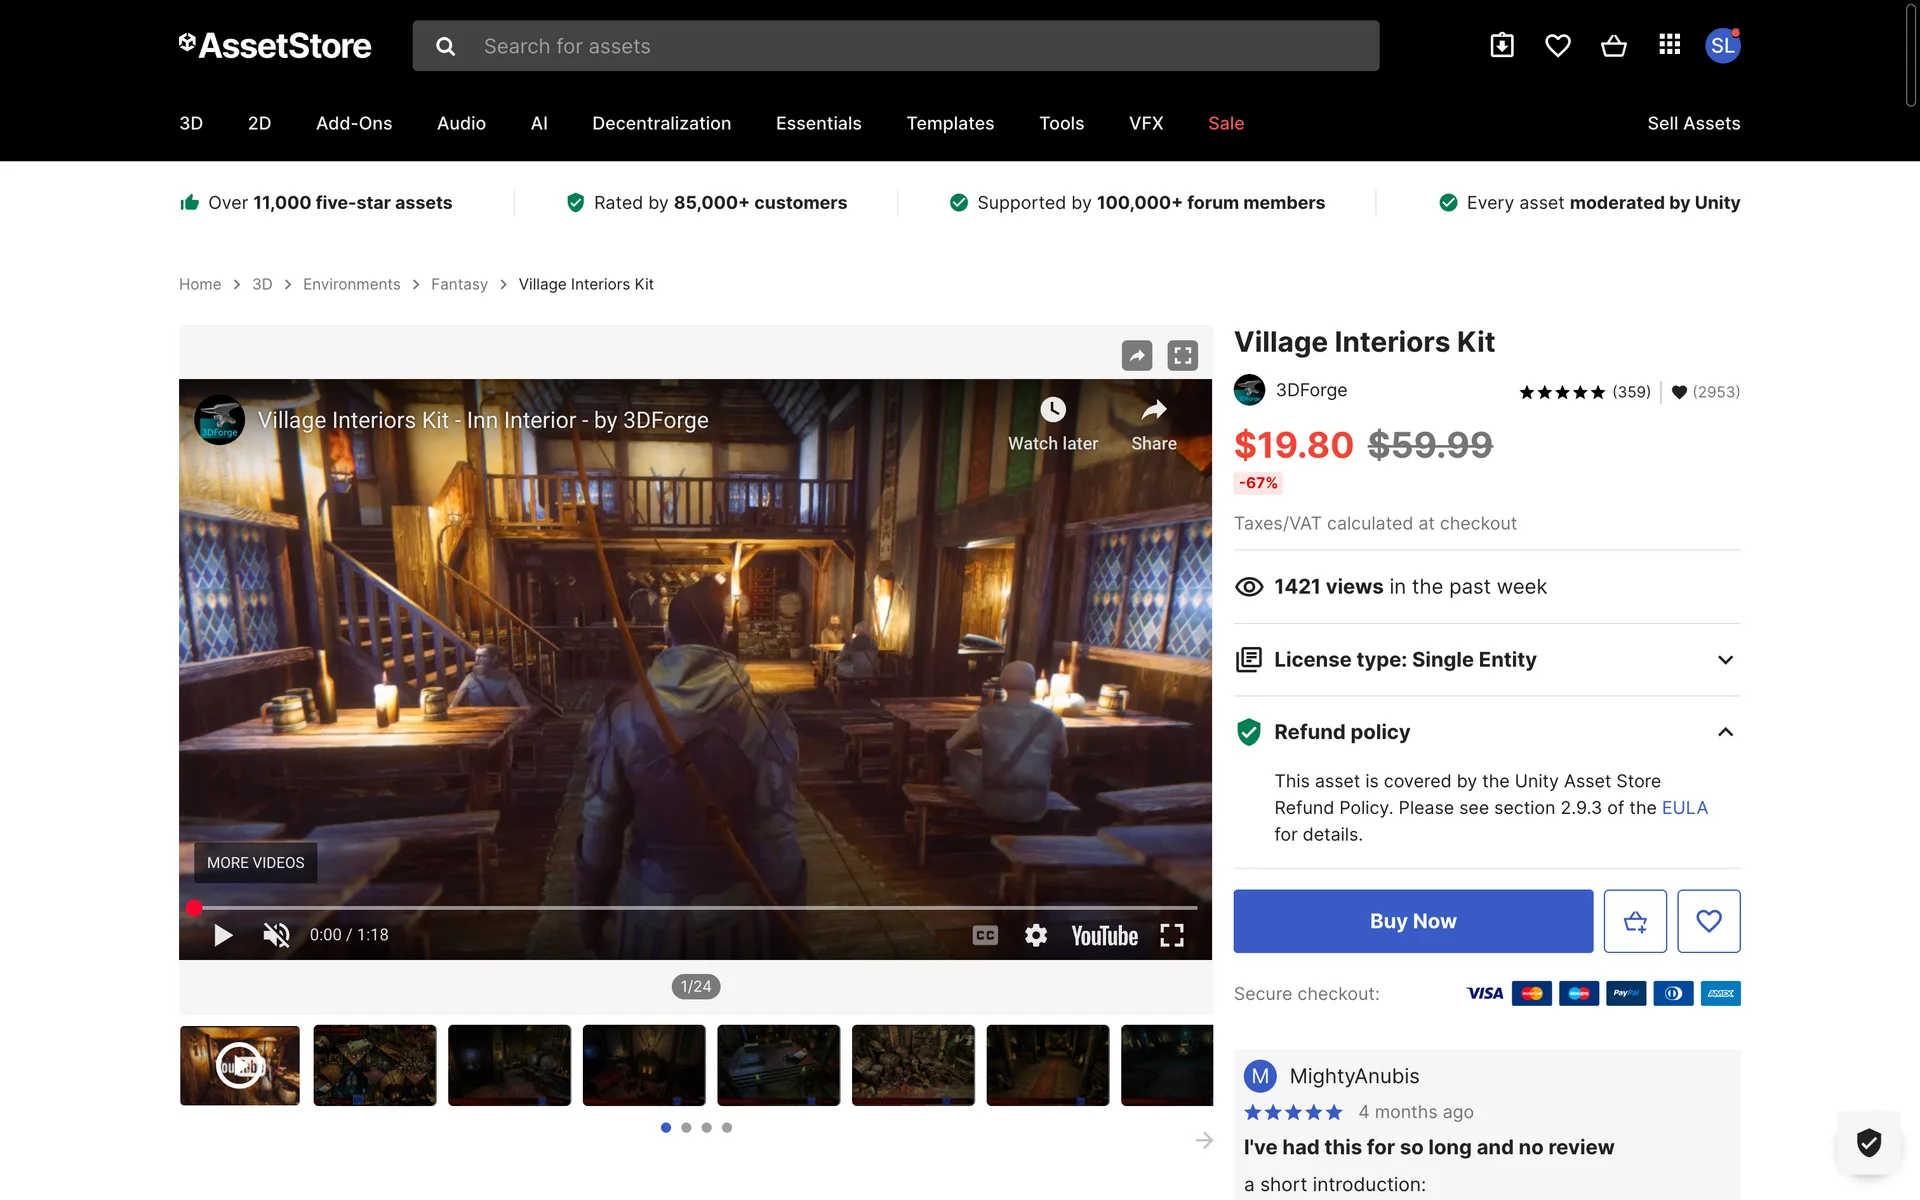The image size is (1920, 1200).
Task: Unmute the video sound
Action: 276,935
